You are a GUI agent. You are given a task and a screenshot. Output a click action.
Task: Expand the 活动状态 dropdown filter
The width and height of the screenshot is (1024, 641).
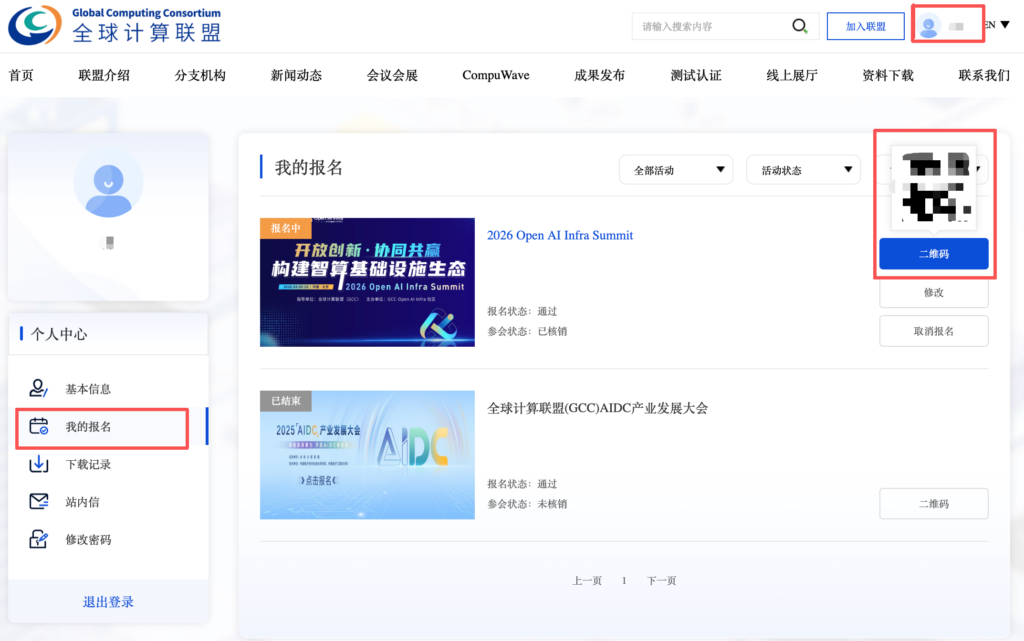click(x=803, y=170)
